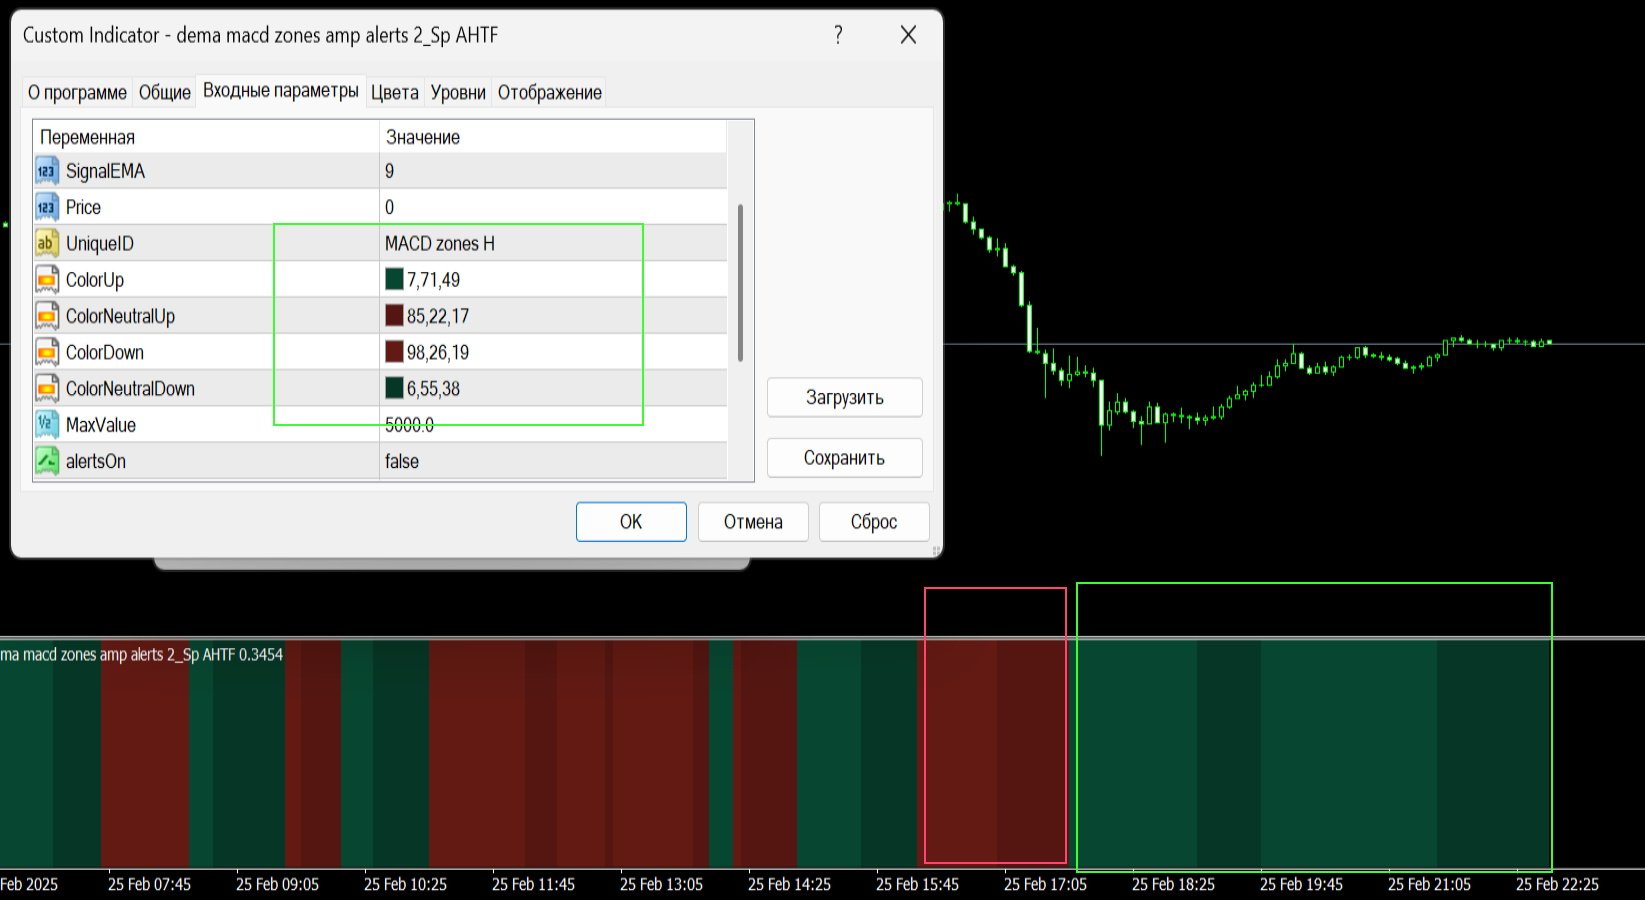The width and height of the screenshot is (1645, 900).
Task: Click the parameters list vertical scrollbar
Action: point(740,283)
